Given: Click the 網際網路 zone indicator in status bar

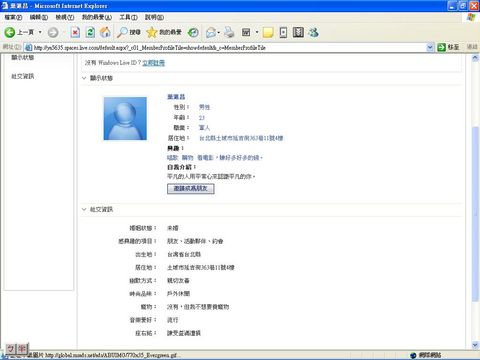Looking at the screenshot, I should coord(426,355).
